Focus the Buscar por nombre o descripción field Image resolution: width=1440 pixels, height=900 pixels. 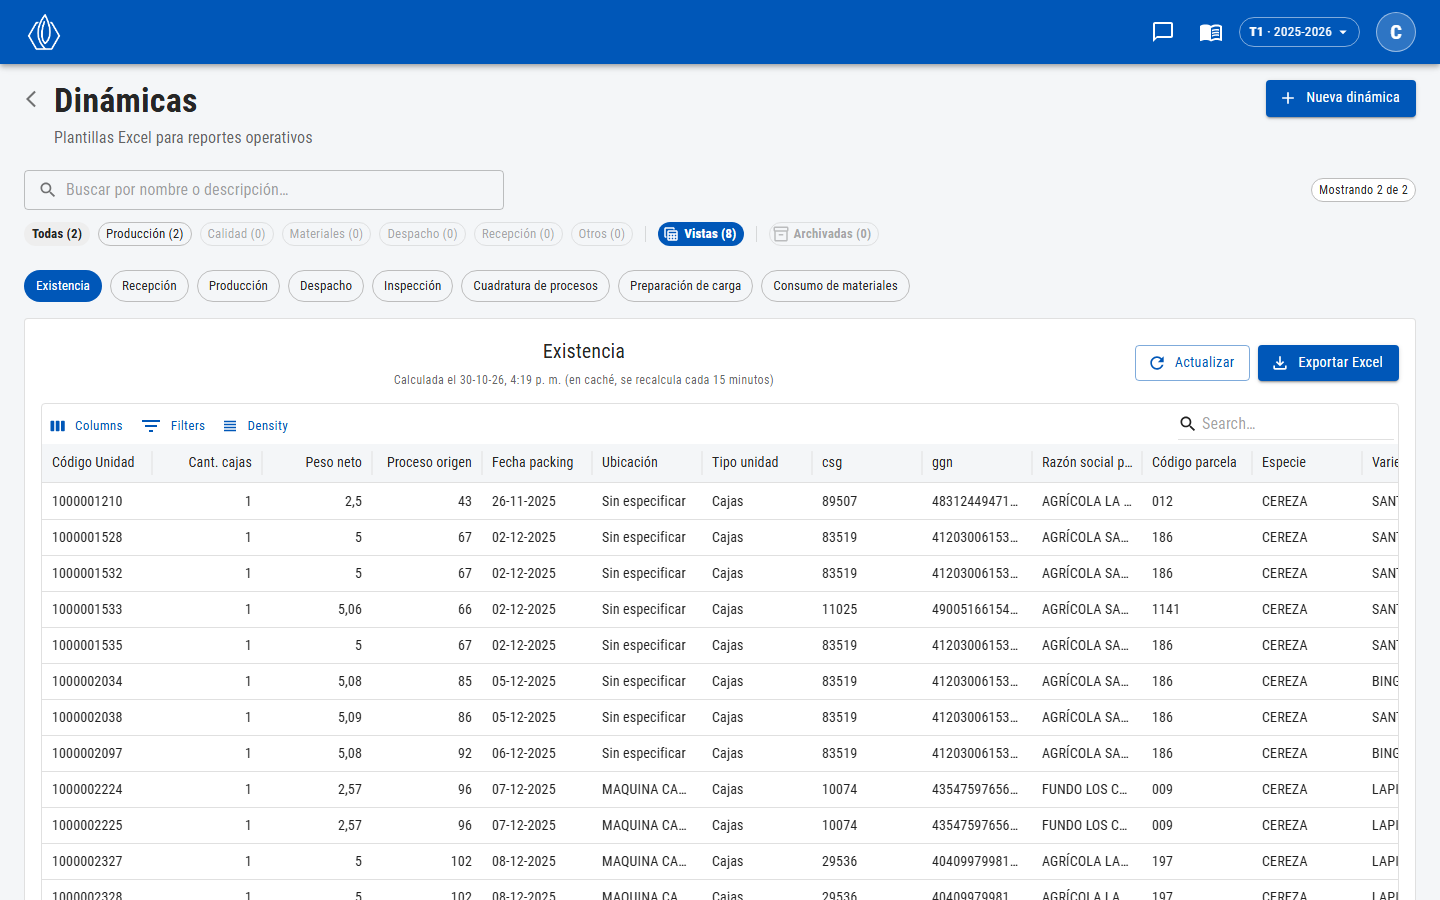click(x=264, y=190)
